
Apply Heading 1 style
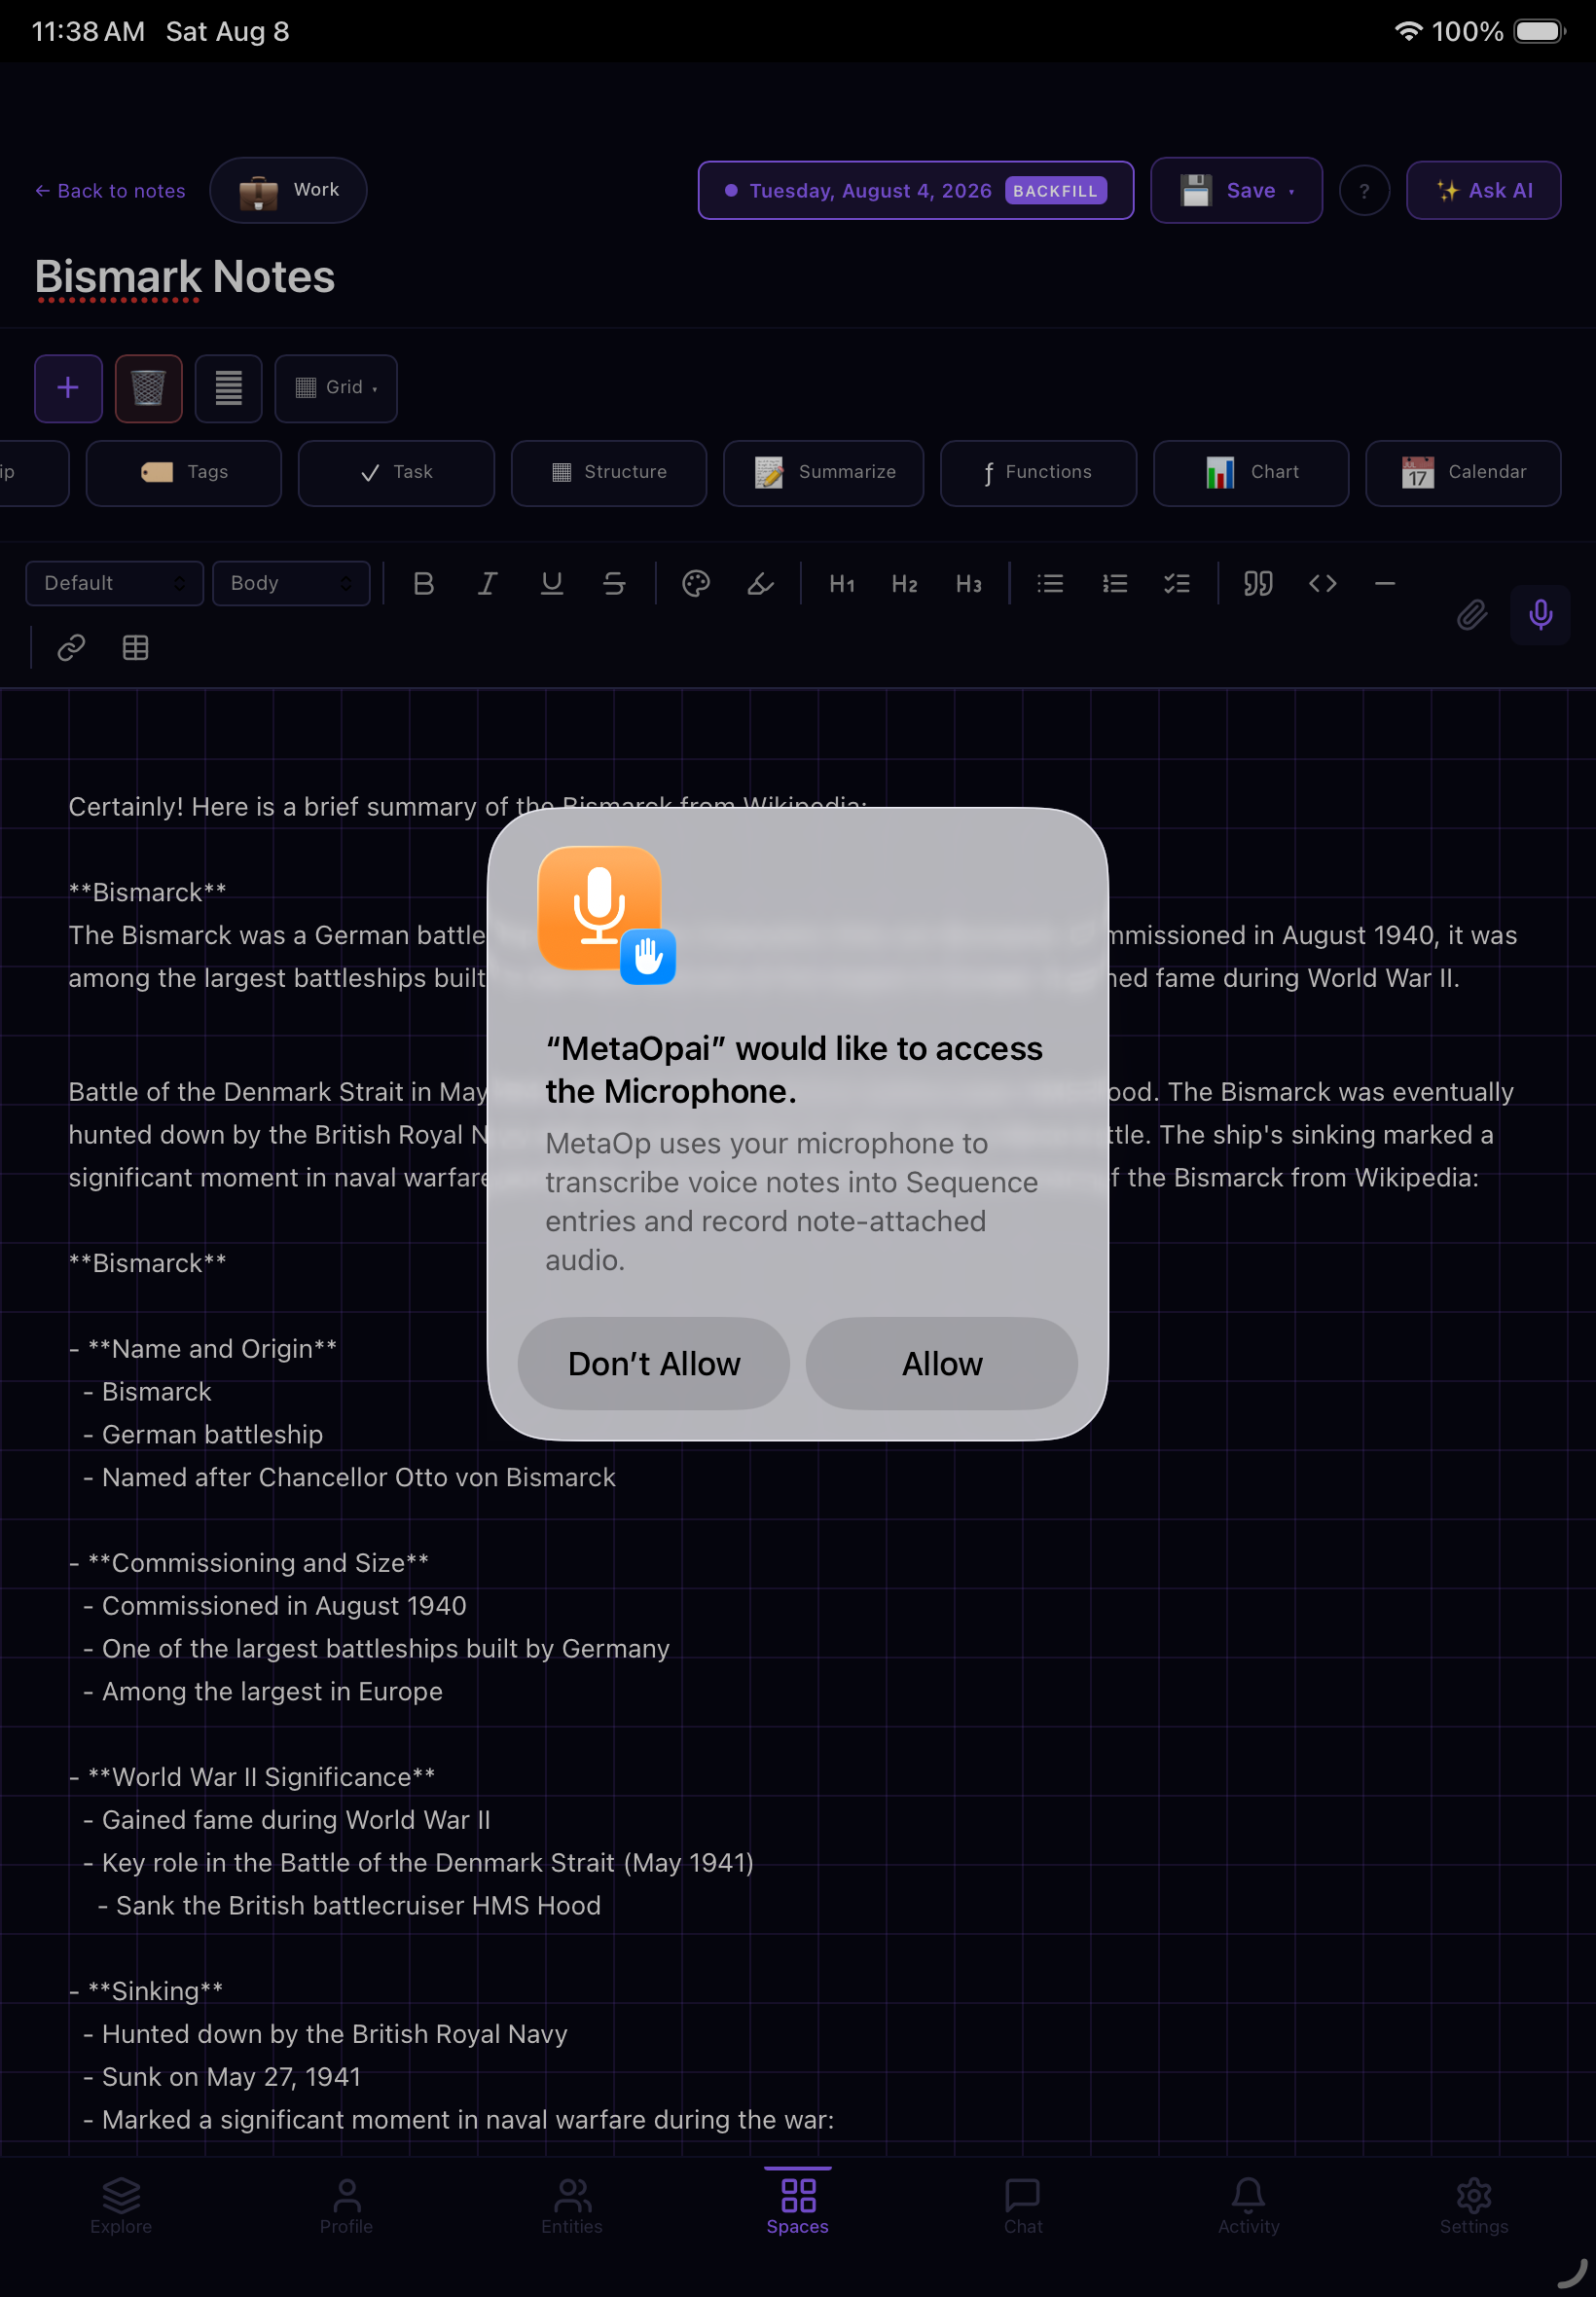click(842, 584)
